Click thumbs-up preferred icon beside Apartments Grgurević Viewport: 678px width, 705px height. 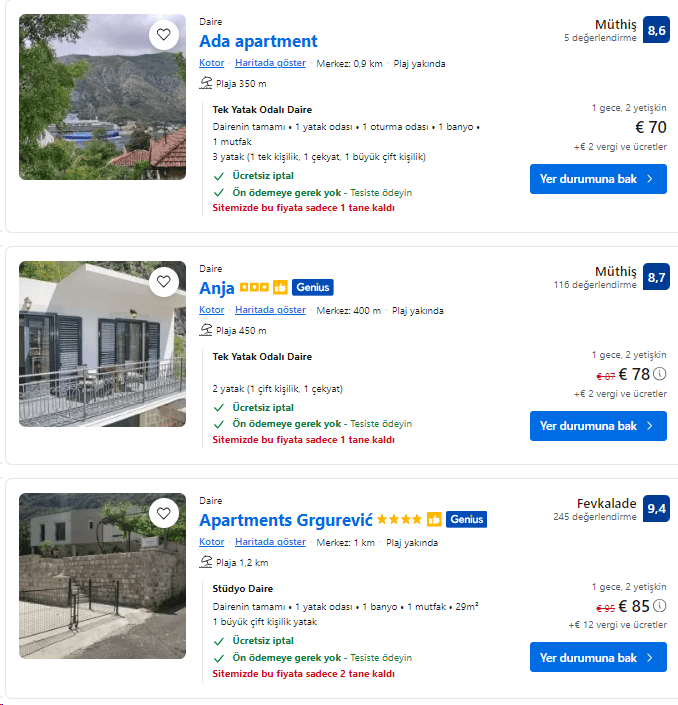tap(434, 519)
